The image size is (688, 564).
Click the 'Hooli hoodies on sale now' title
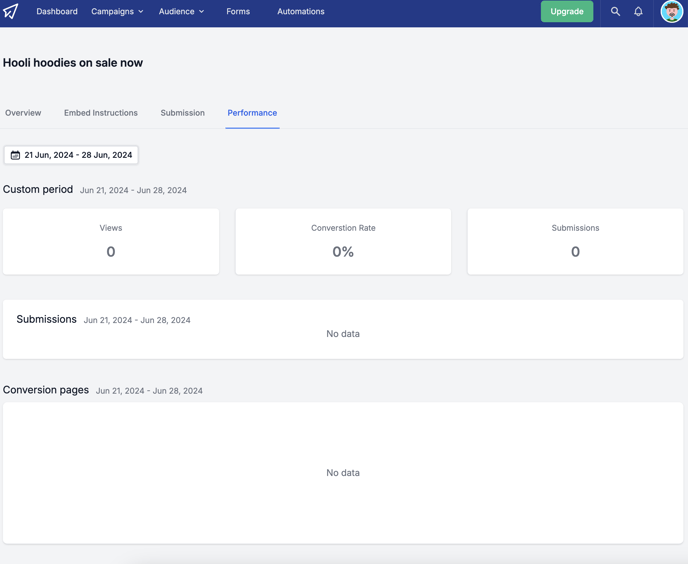(73, 63)
